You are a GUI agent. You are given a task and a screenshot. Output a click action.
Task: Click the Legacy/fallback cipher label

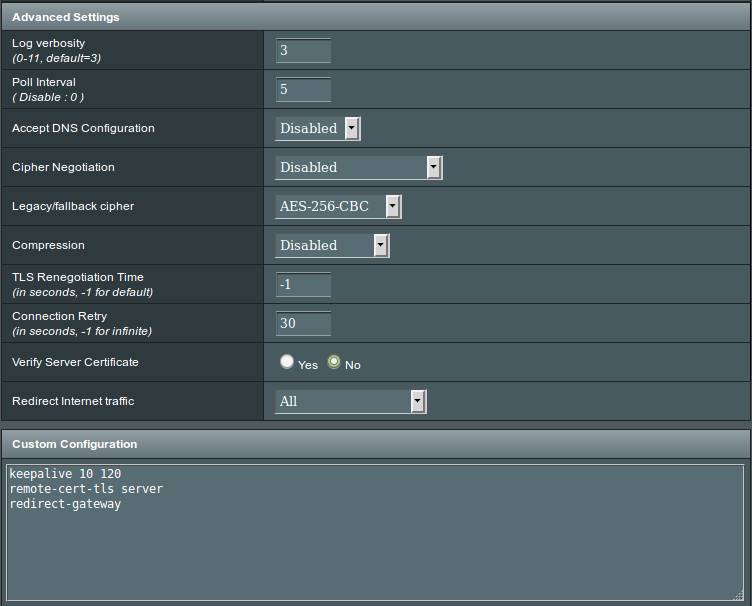tap(73, 206)
